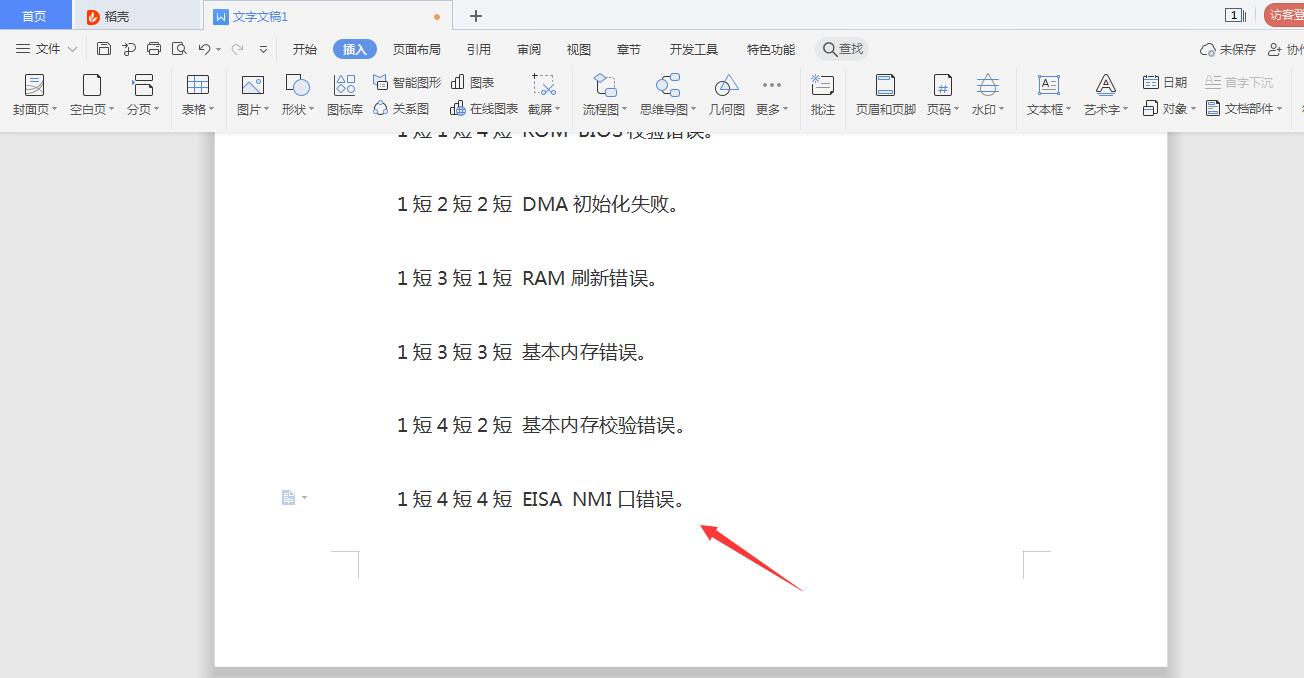The width and height of the screenshot is (1304, 678).
Task: Select the 流程图 flowchart tool
Action: pos(605,95)
